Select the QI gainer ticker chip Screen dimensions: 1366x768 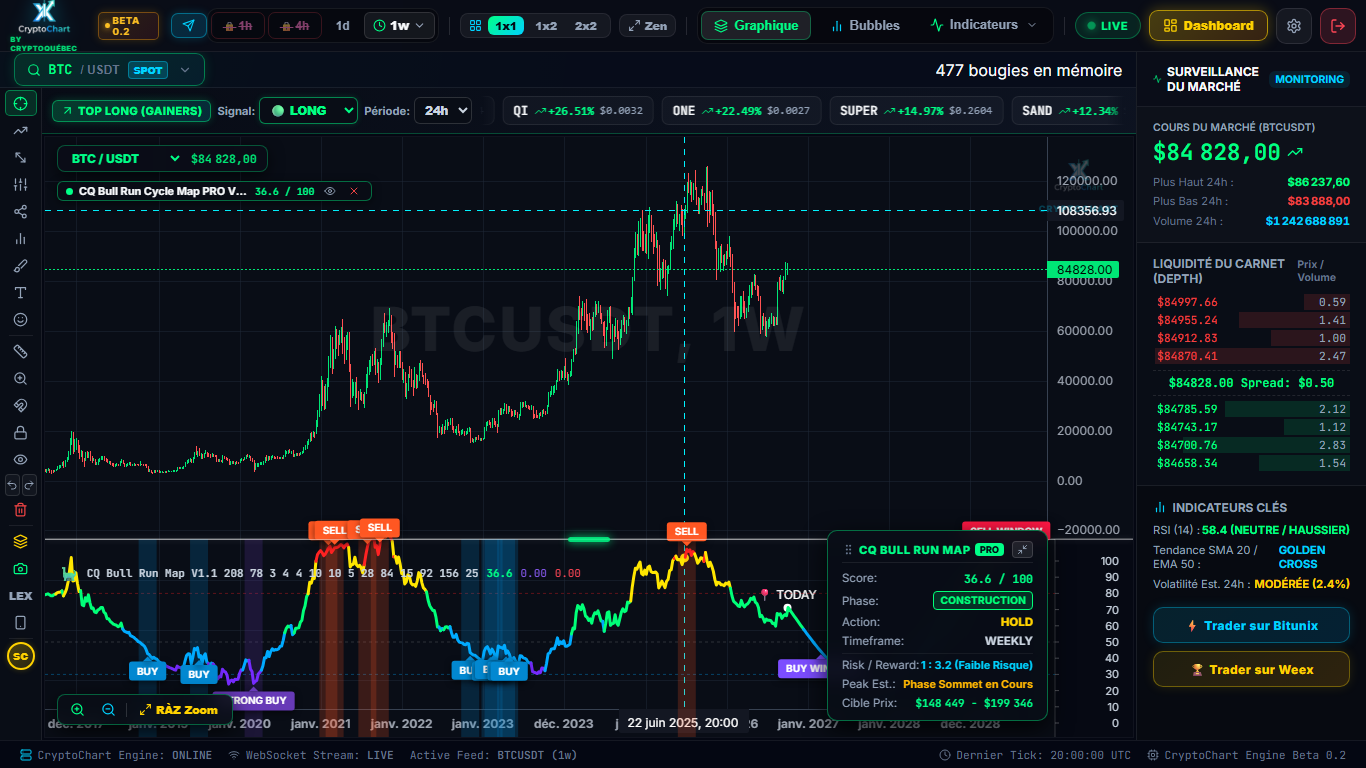(x=578, y=111)
